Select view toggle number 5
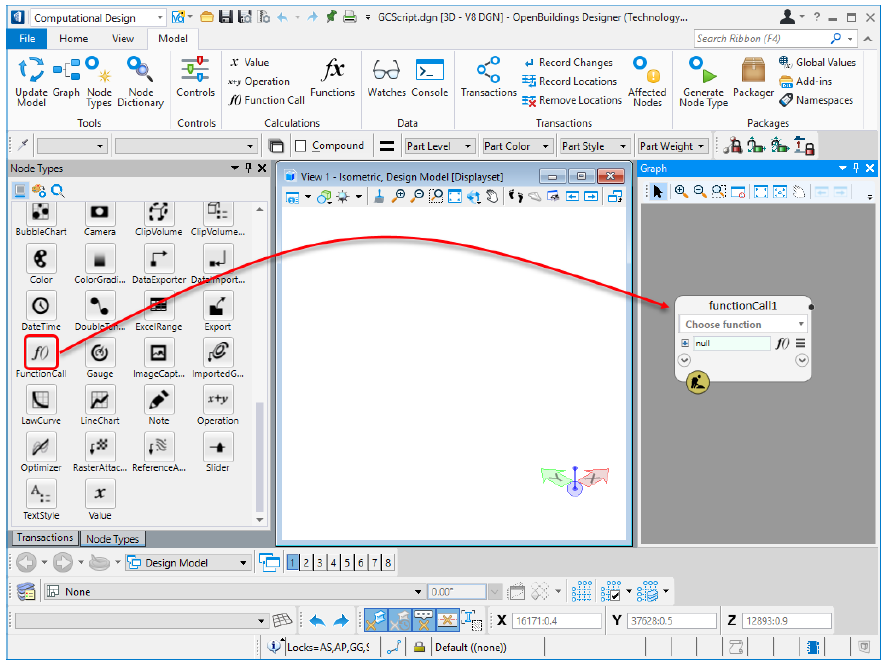This screenshot has width=884, height=663. pyautogui.click(x=347, y=562)
